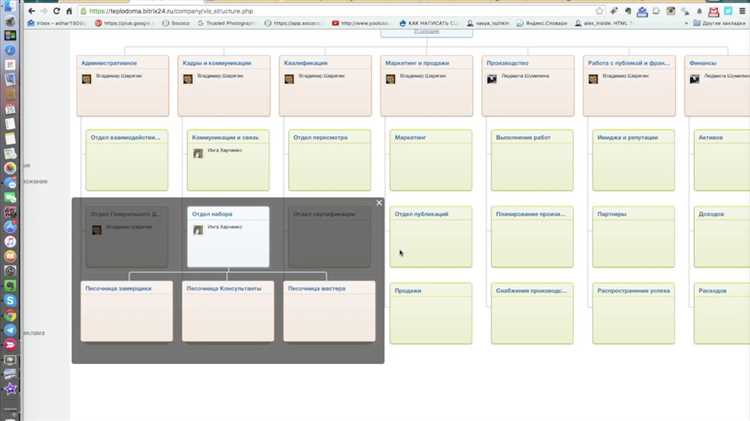Open the КАК НАПИСАТЬ bookmark
Viewport: 750px width, 421px height.
pyautogui.click(x=428, y=23)
